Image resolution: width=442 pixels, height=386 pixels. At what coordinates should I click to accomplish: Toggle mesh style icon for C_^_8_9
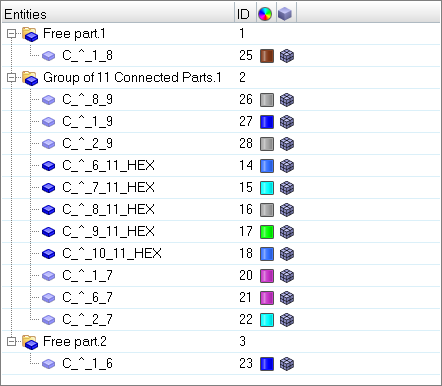click(x=287, y=100)
